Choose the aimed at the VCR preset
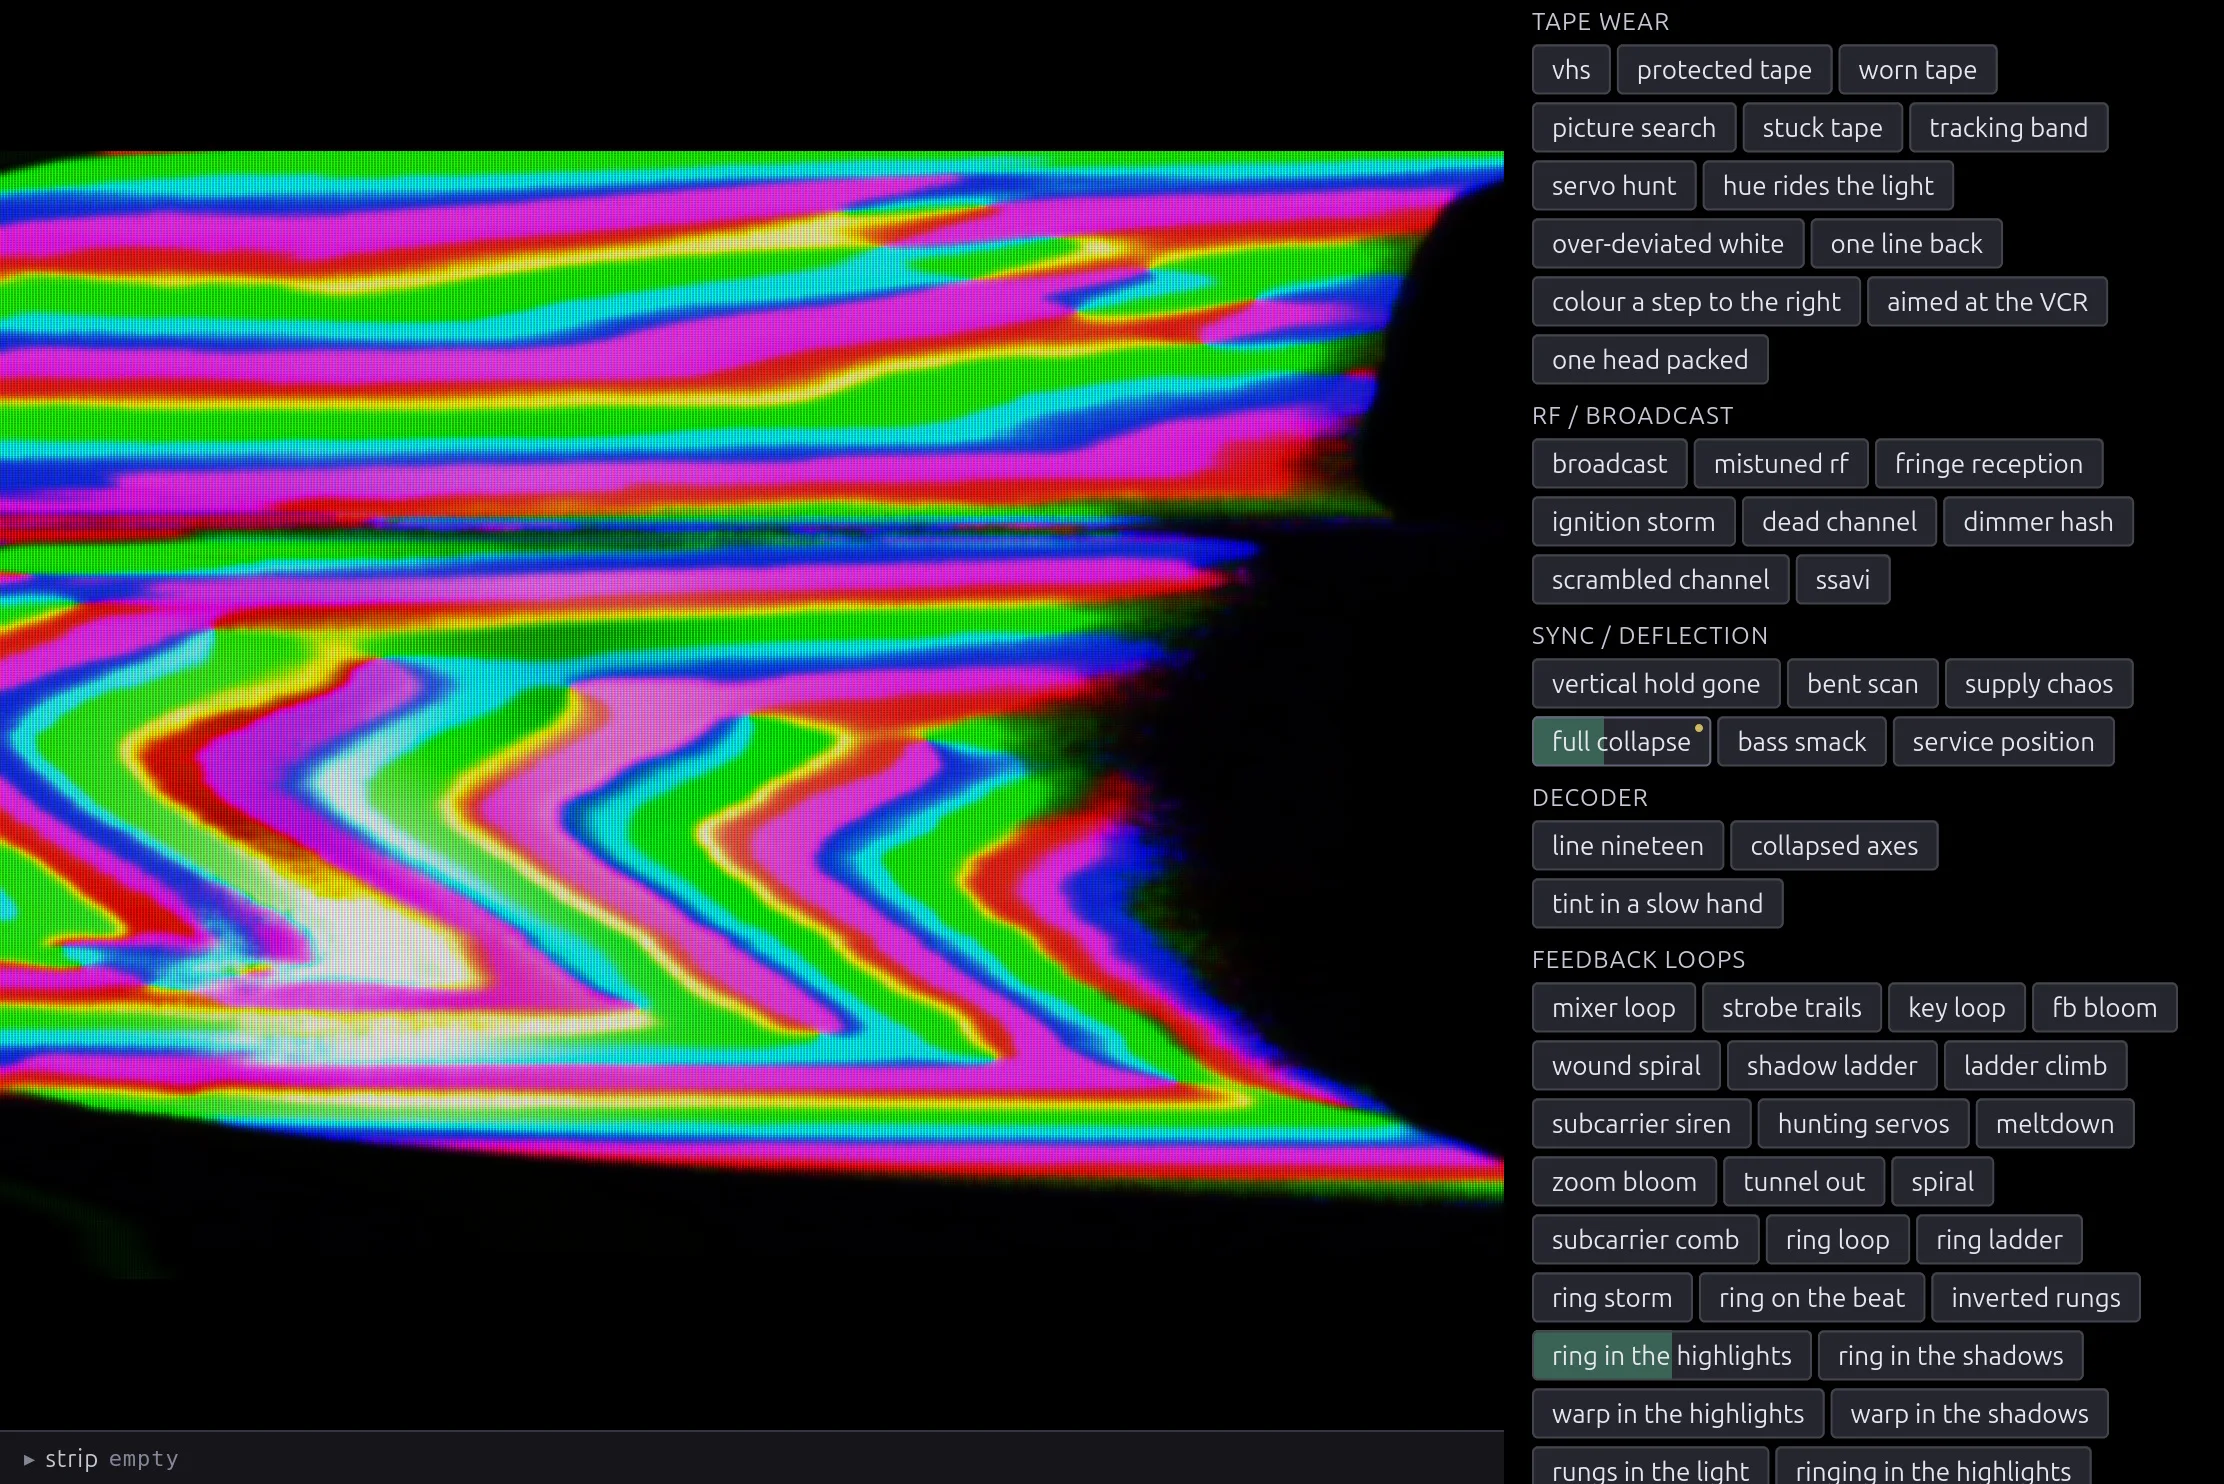Screen dimensions: 2224x1484 [x=1987, y=302]
